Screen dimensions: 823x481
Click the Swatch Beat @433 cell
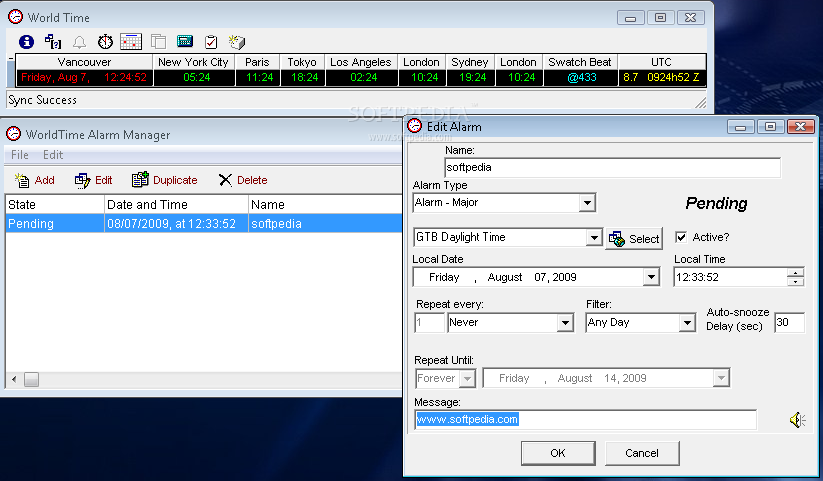[582, 77]
